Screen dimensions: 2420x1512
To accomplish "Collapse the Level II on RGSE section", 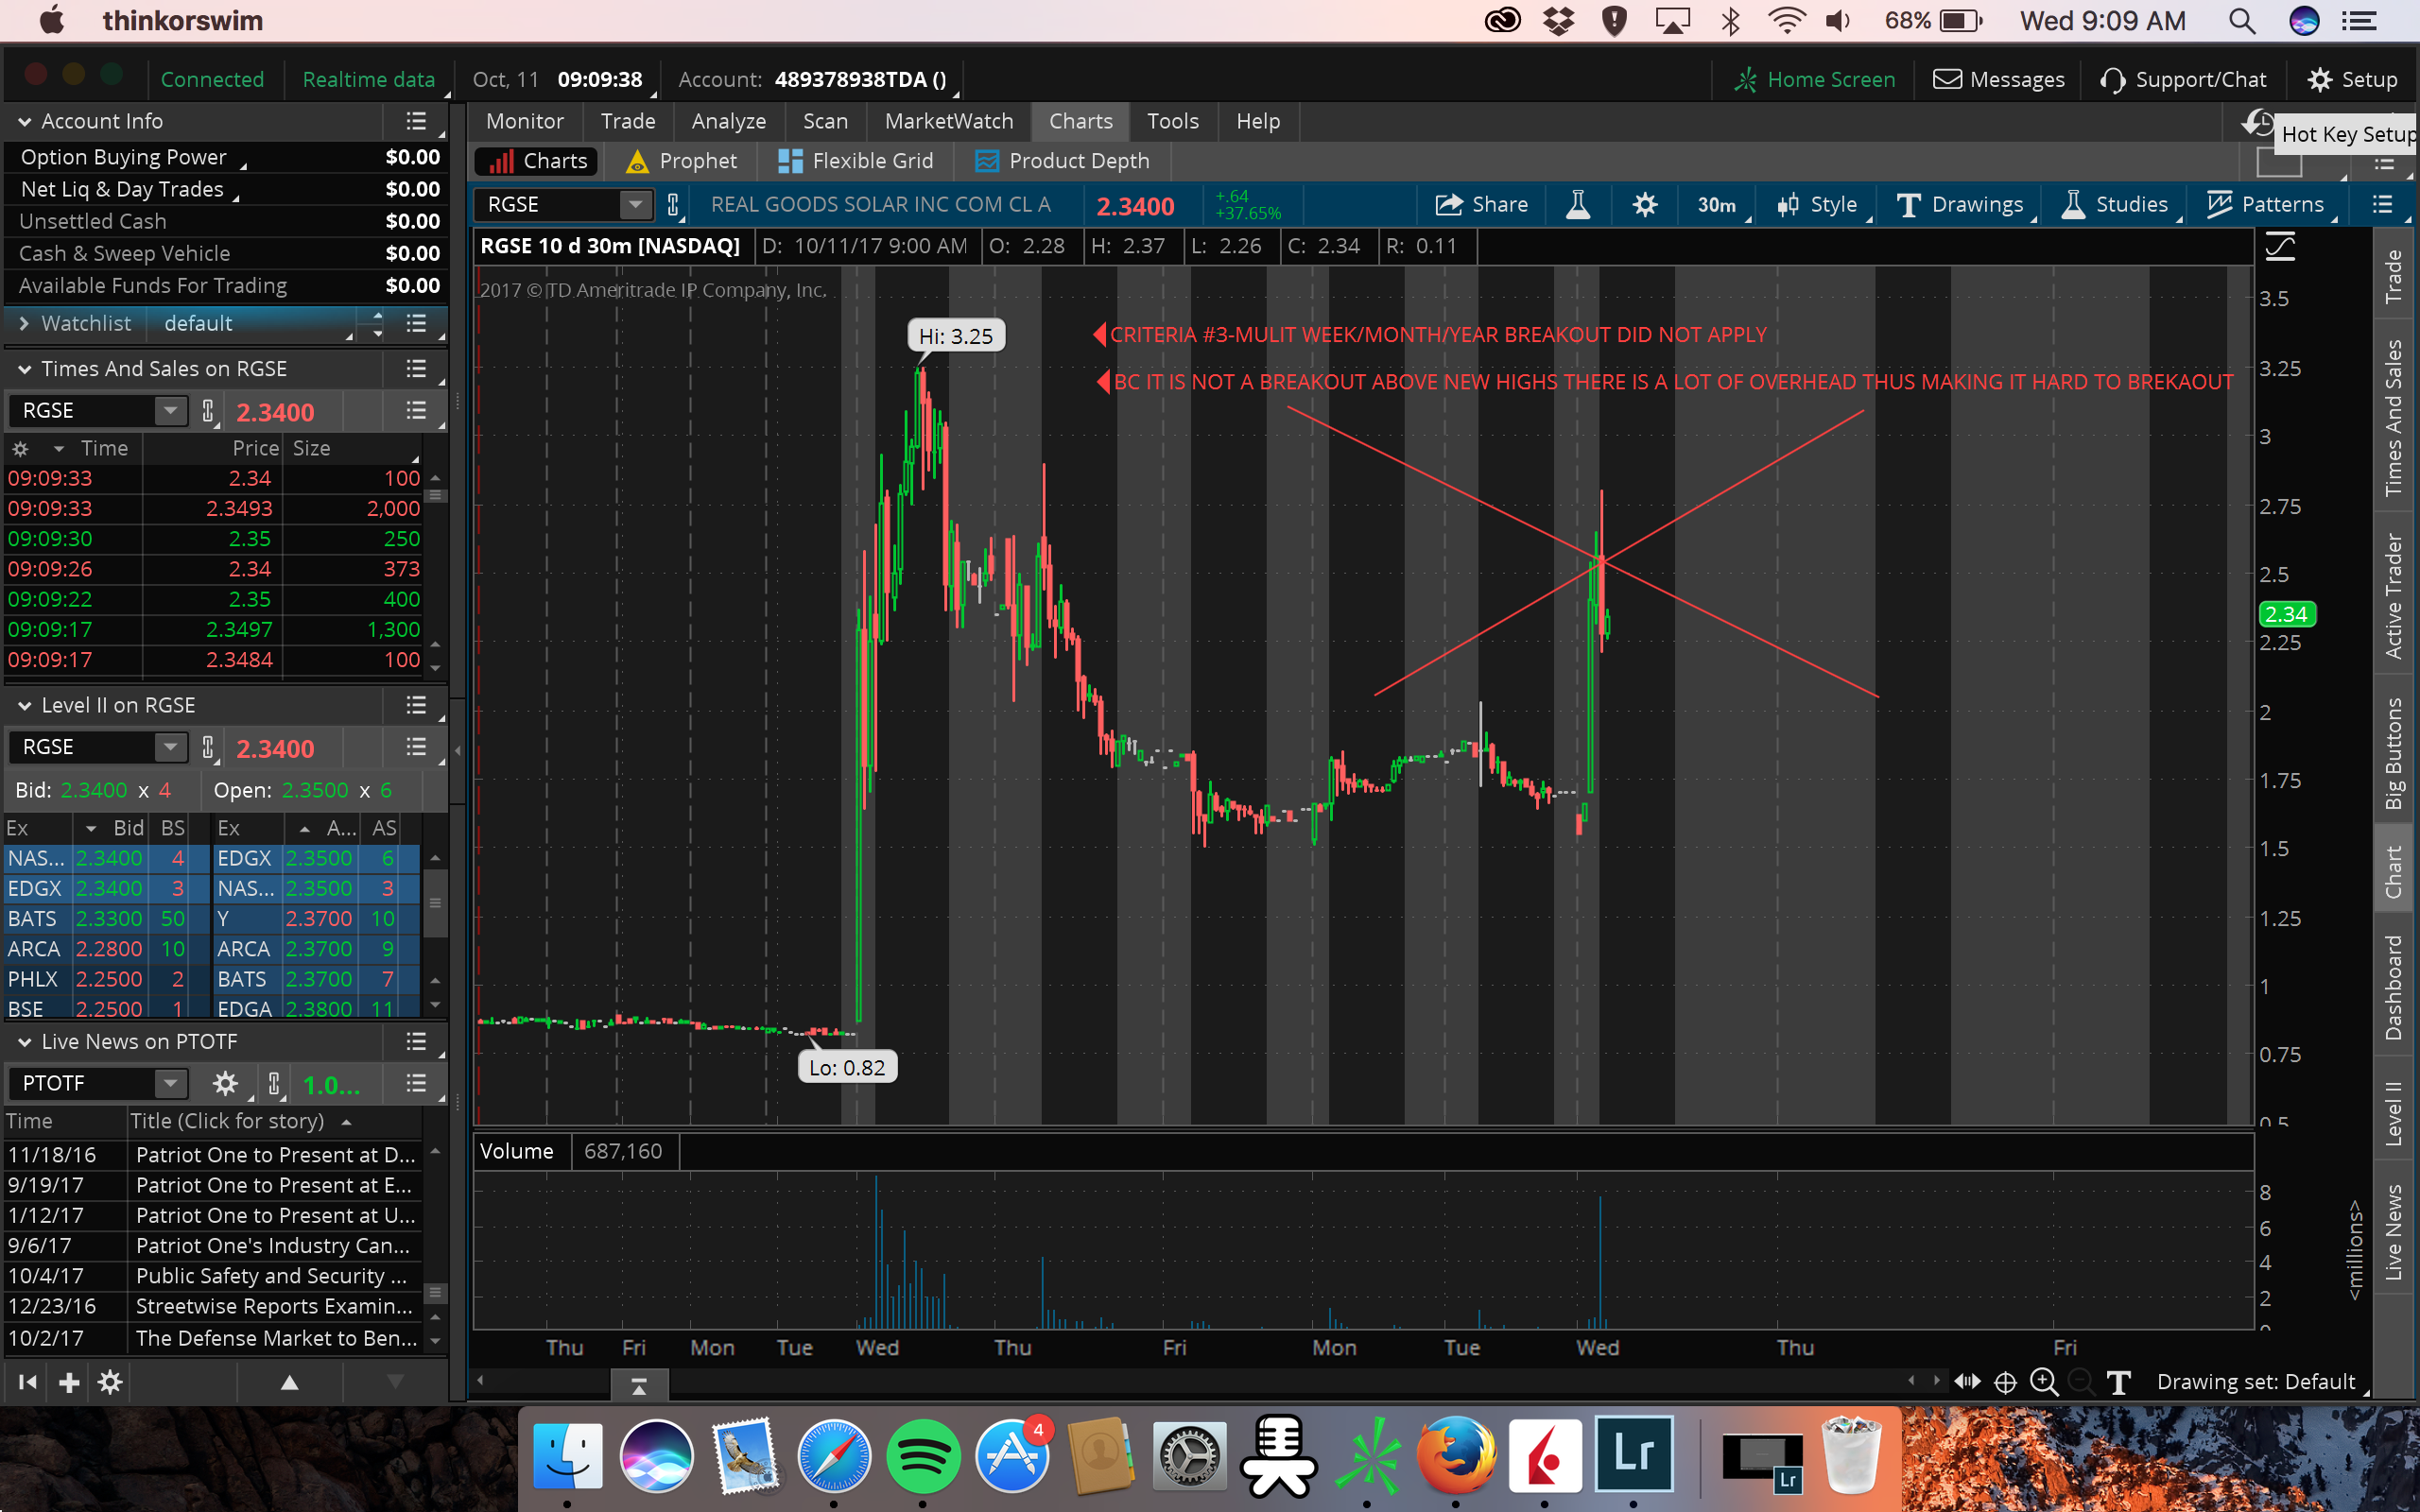I will pos(24,705).
